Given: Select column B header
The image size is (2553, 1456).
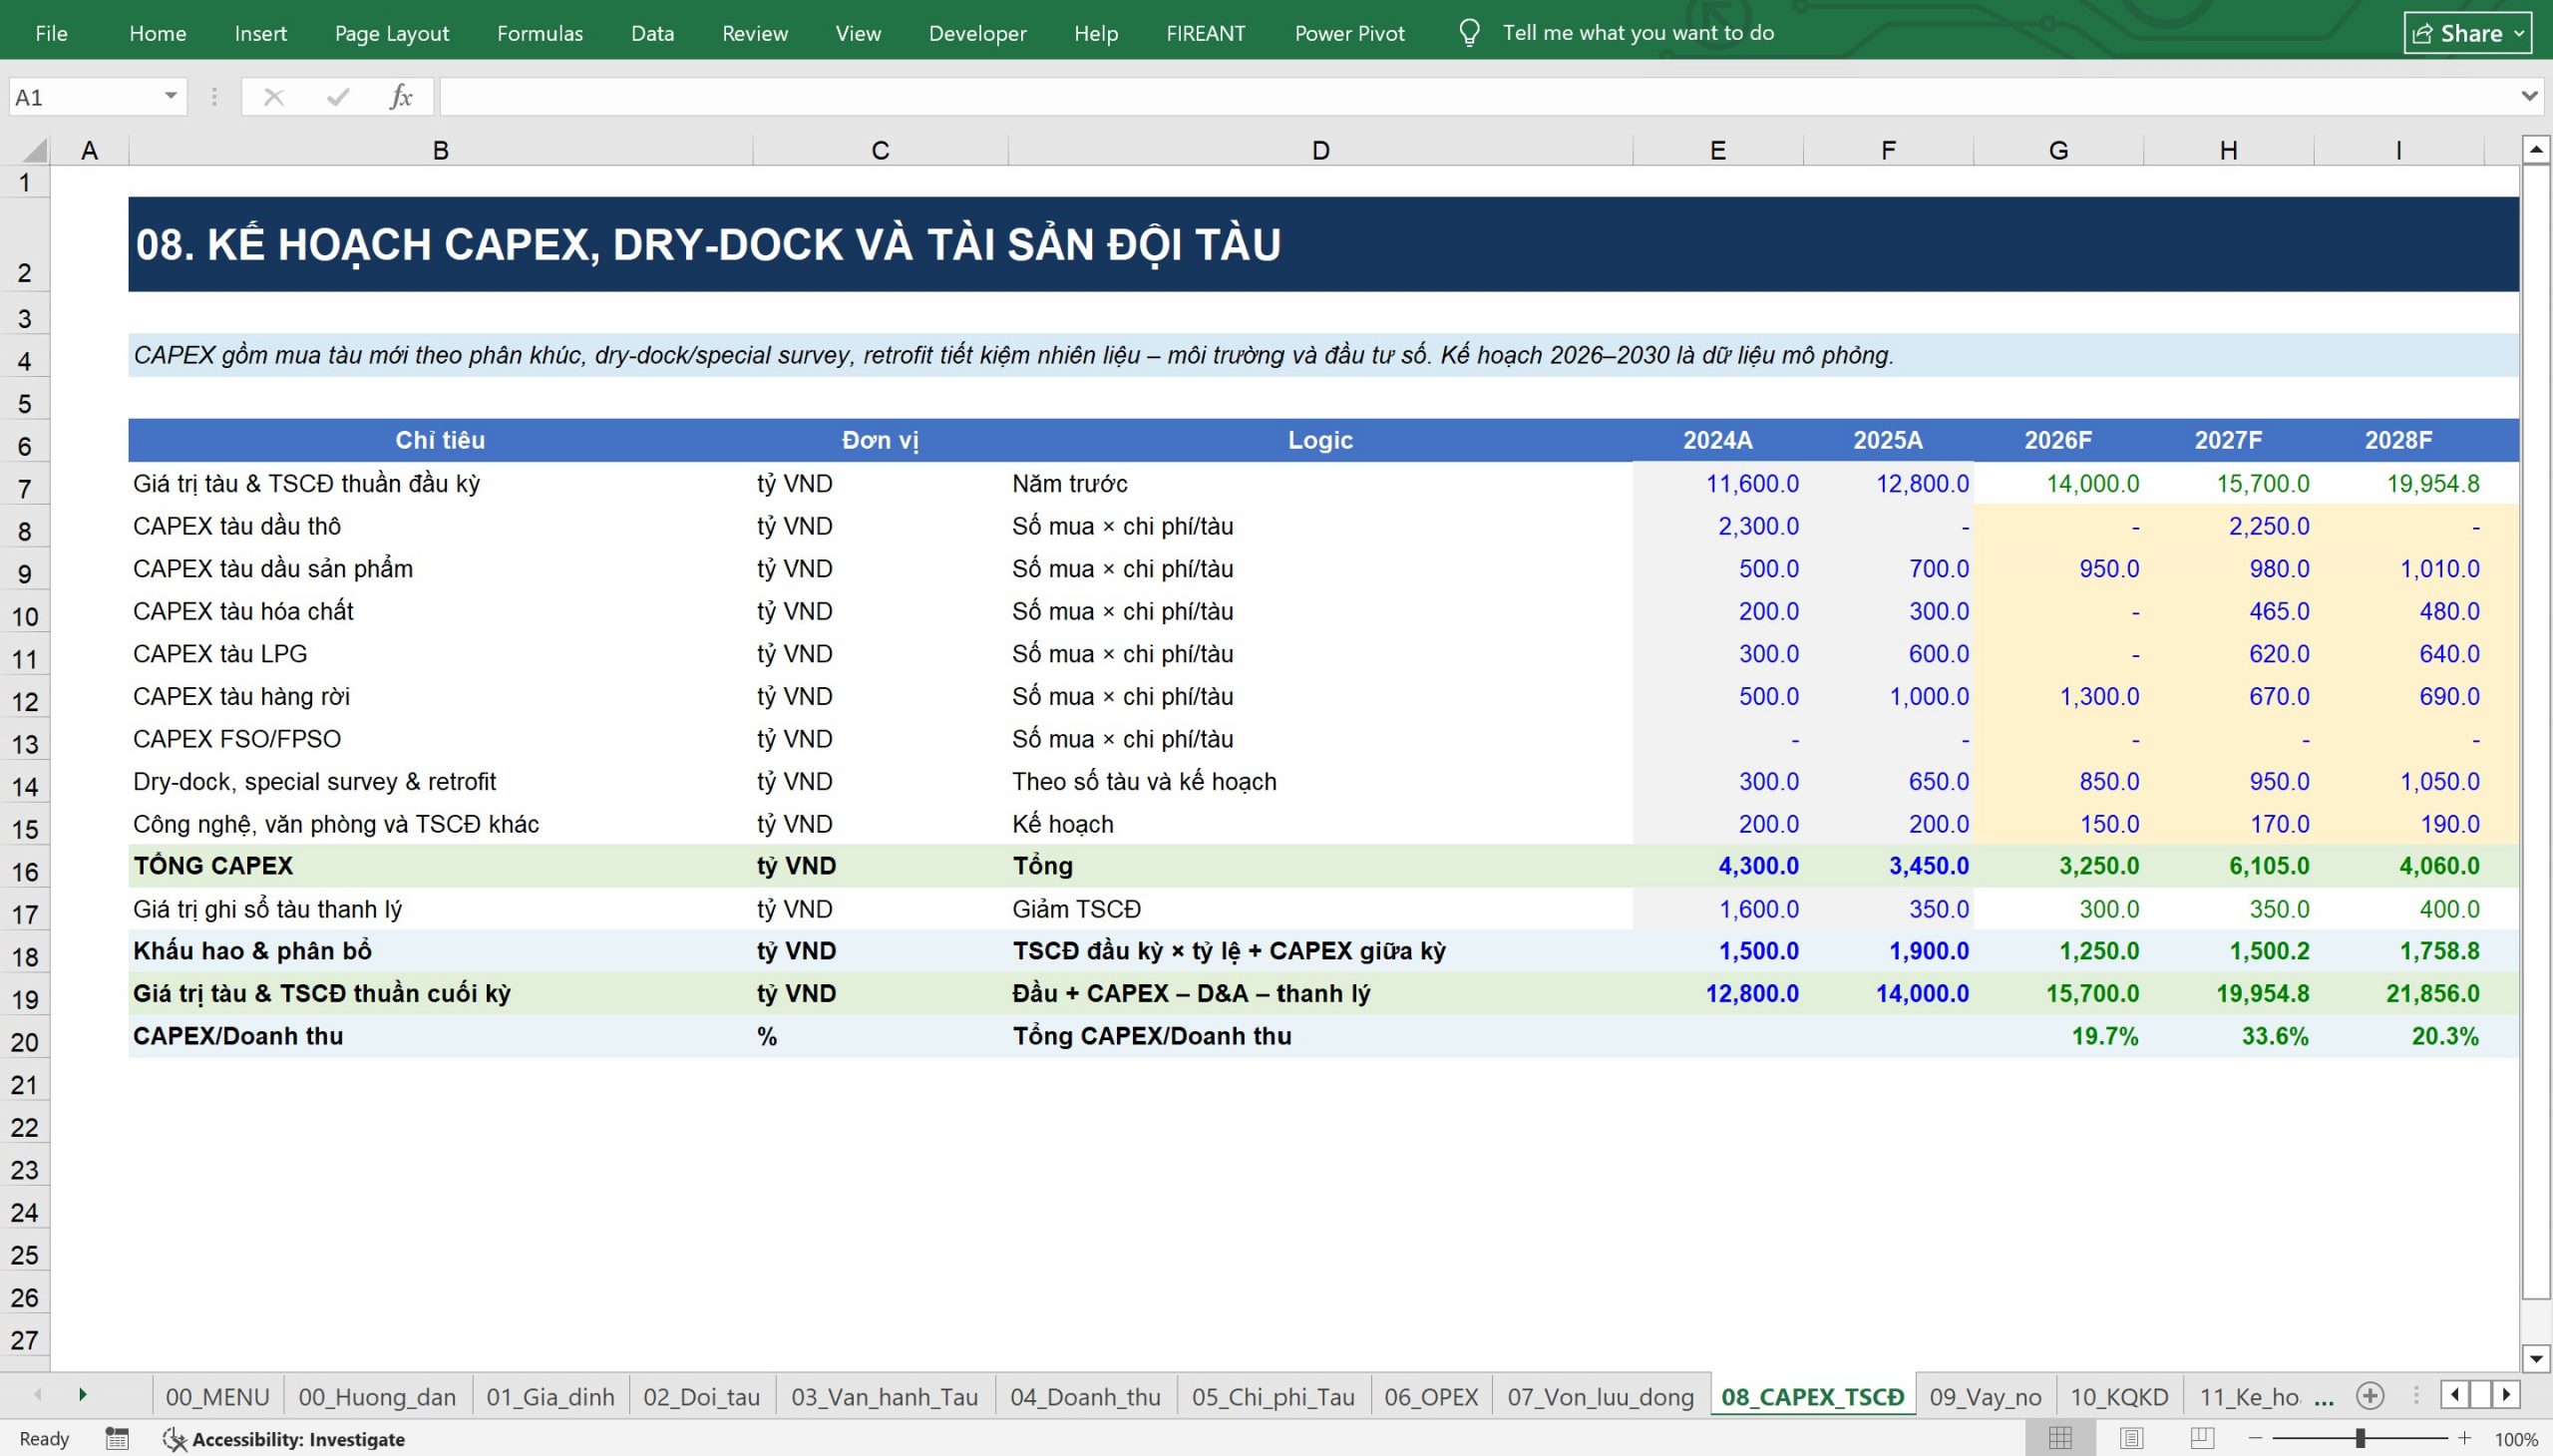Looking at the screenshot, I should point(440,150).
